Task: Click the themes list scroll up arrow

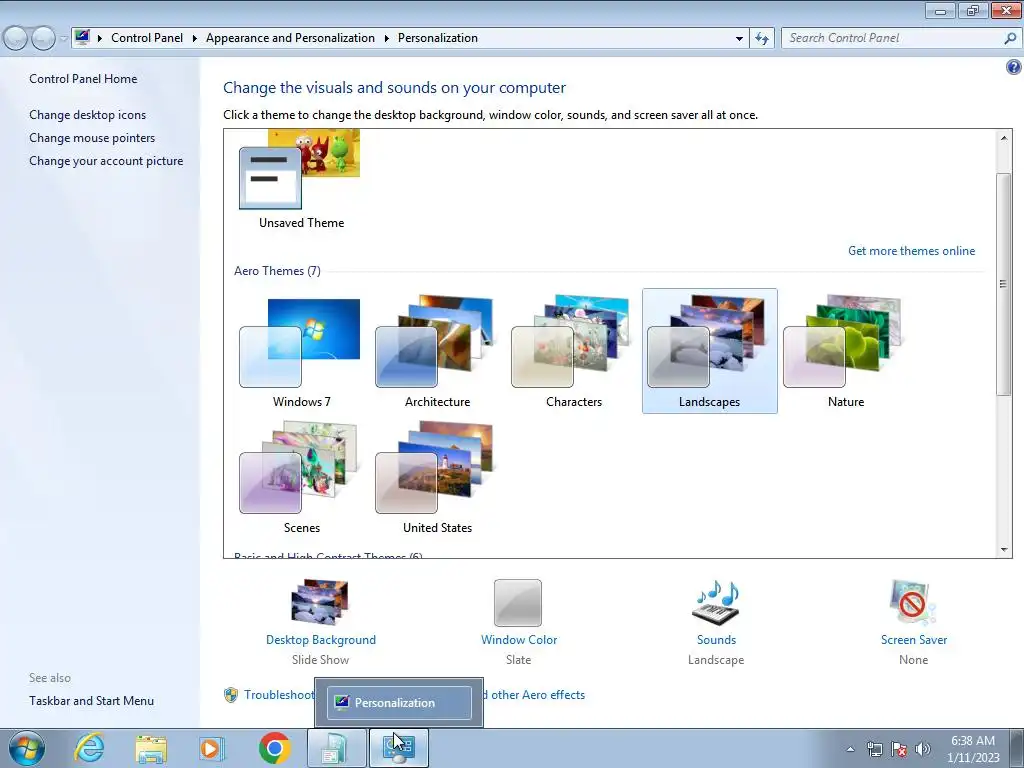Action: [x=1004, y=138]
